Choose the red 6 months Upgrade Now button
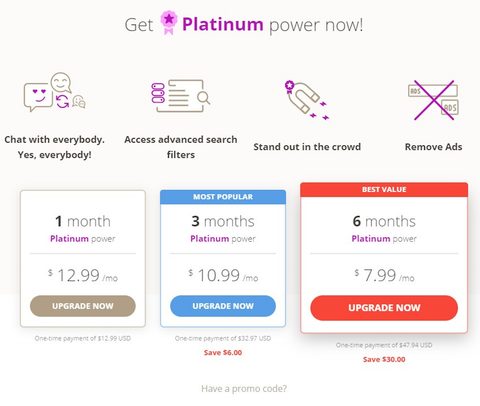The width and height of the screenshot is (480, 406). click(x=384, y=308)
